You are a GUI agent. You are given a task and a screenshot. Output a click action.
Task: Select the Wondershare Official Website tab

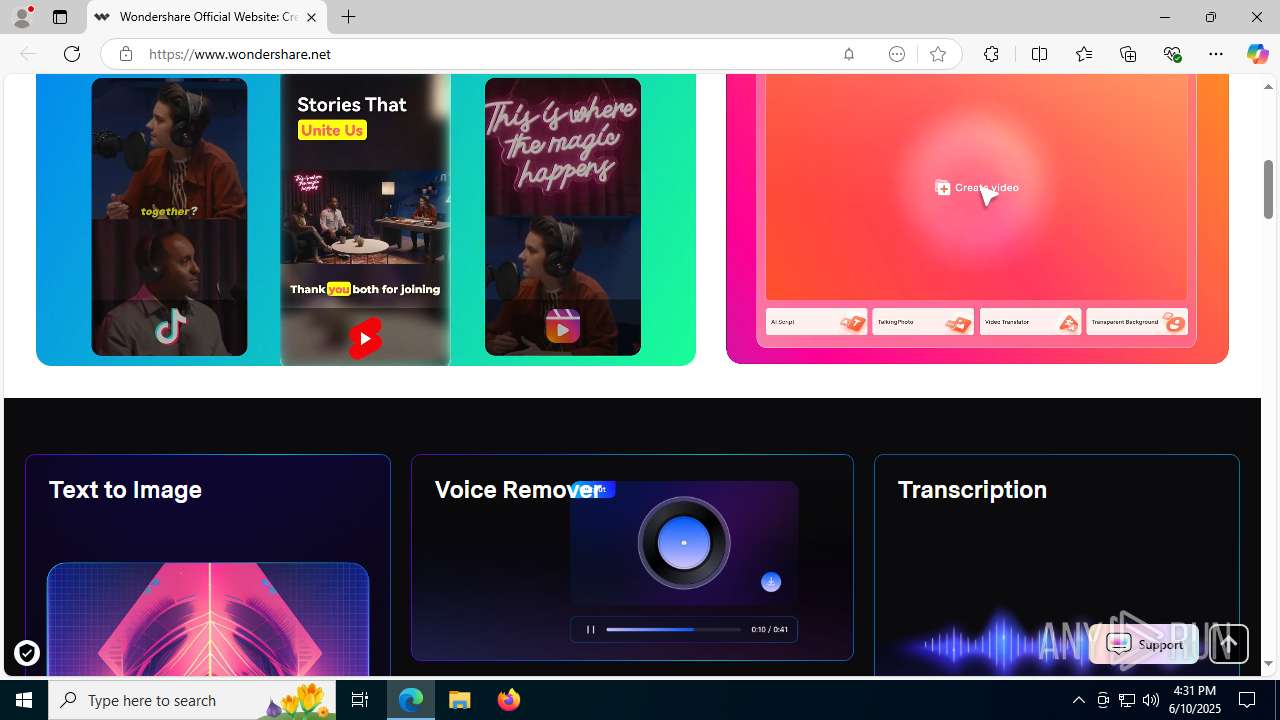[207, 17]
